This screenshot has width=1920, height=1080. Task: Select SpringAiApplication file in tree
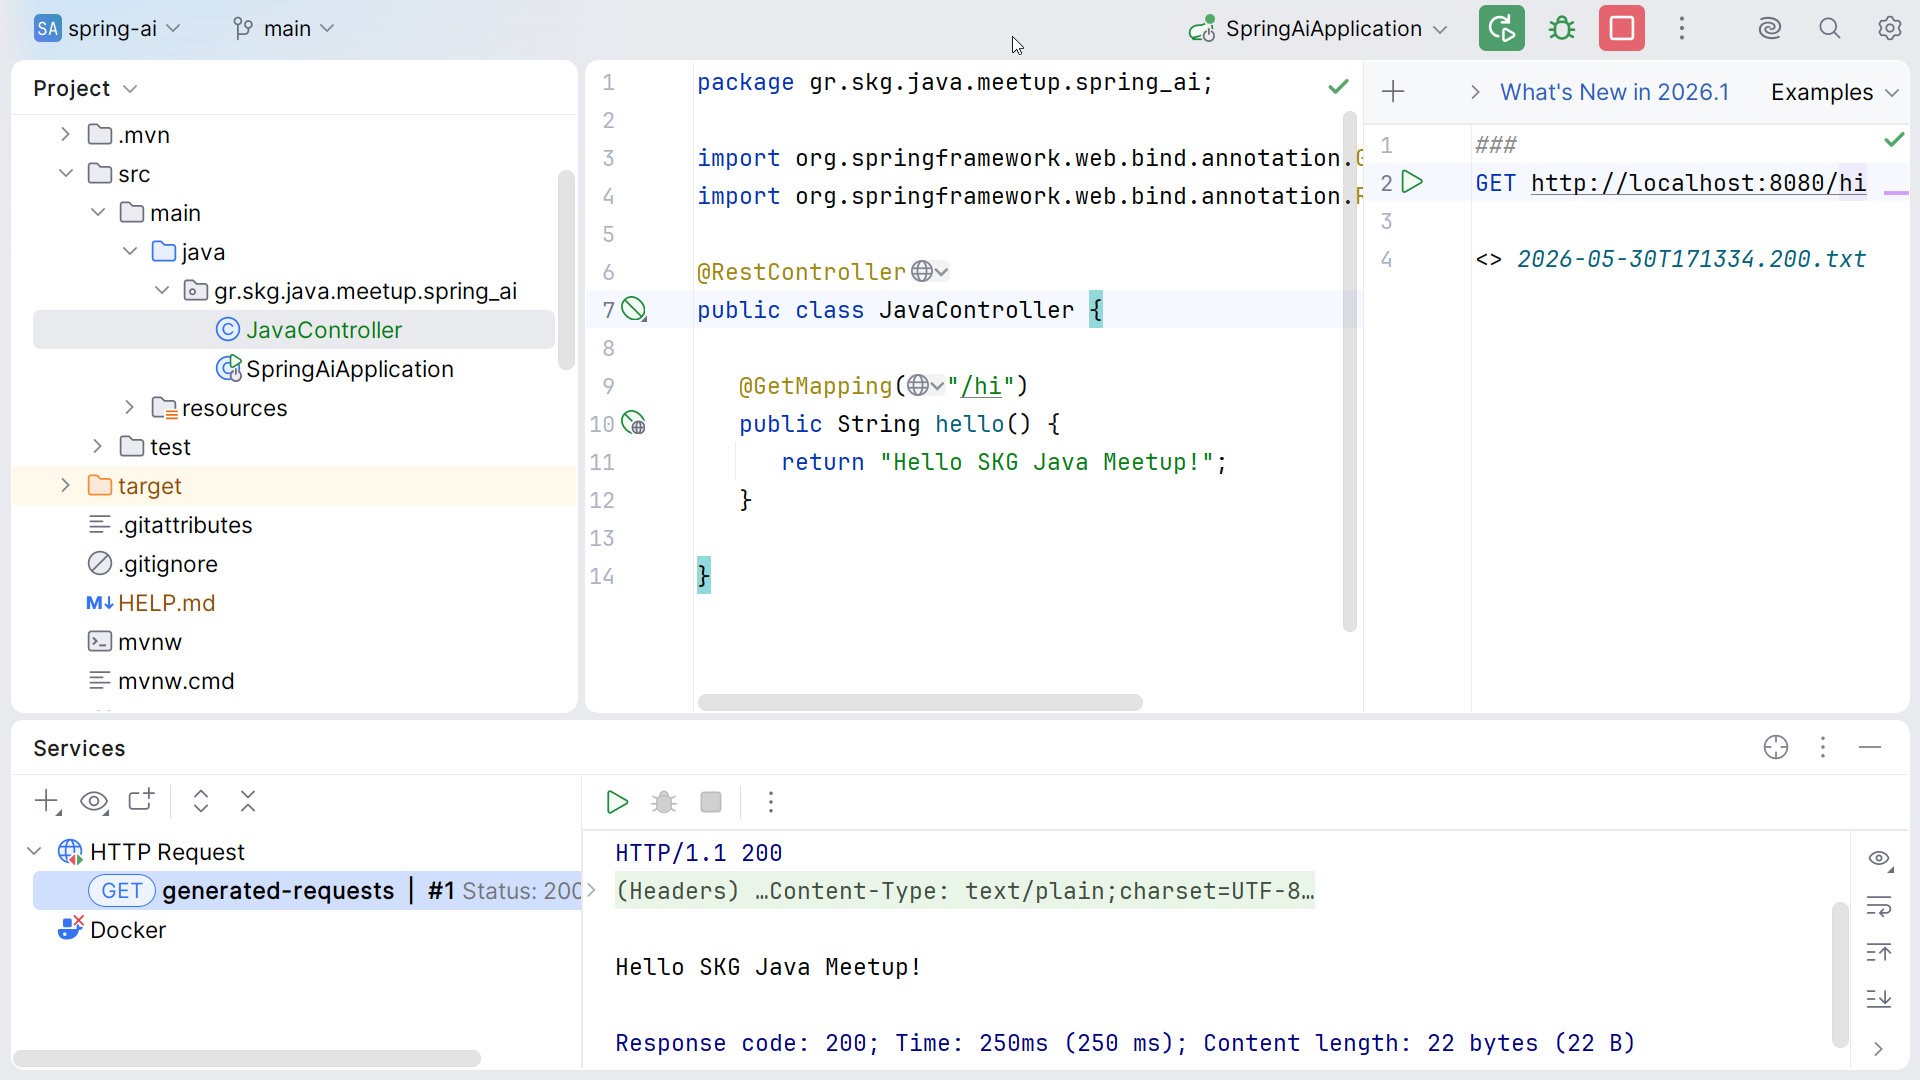349,368
